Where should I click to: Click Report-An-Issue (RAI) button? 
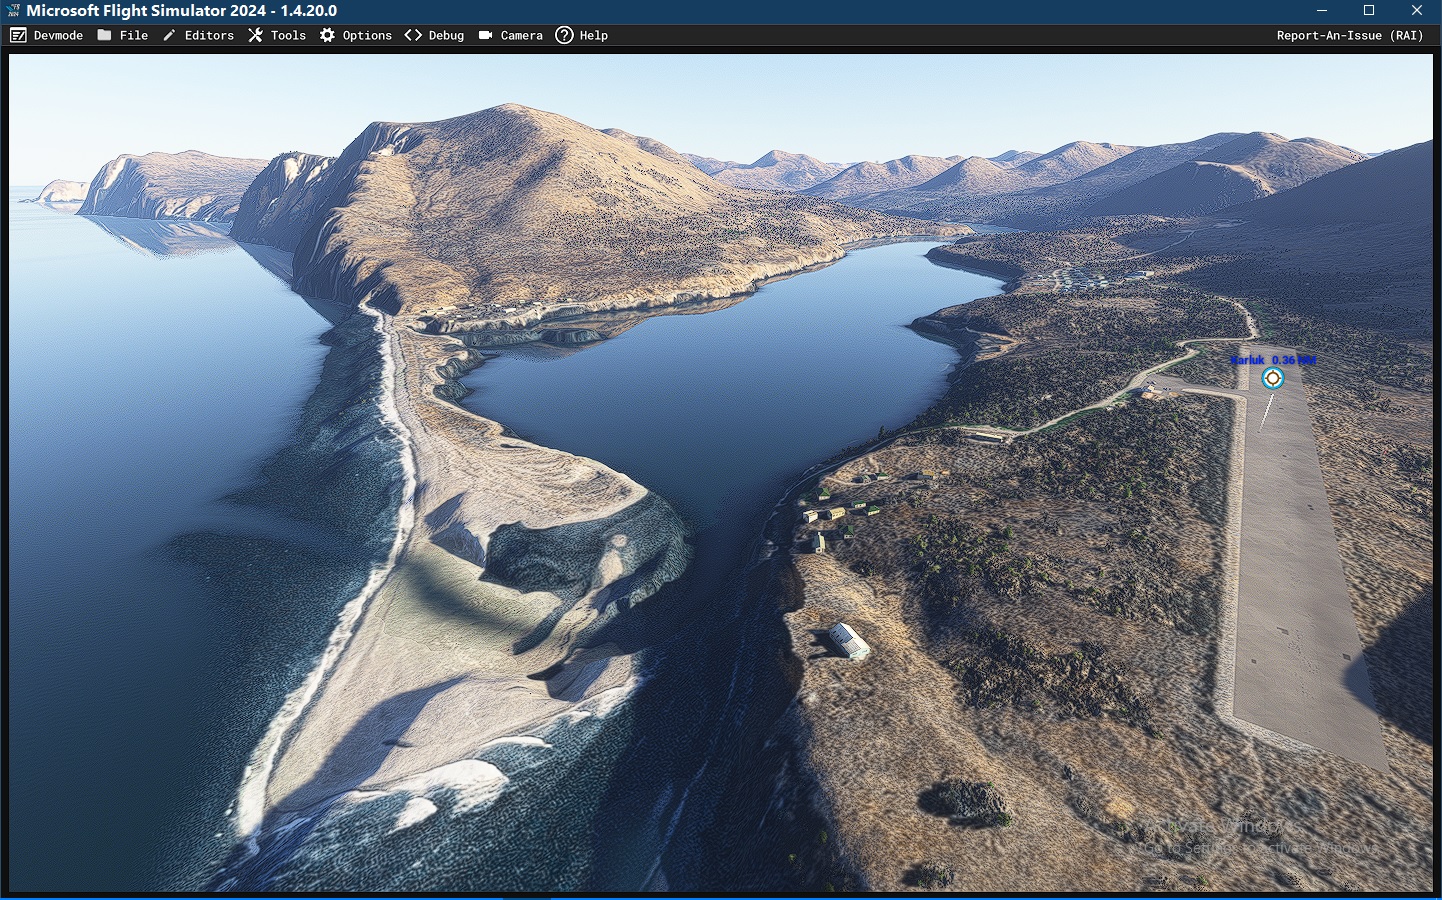click(x=1349, y=35)
